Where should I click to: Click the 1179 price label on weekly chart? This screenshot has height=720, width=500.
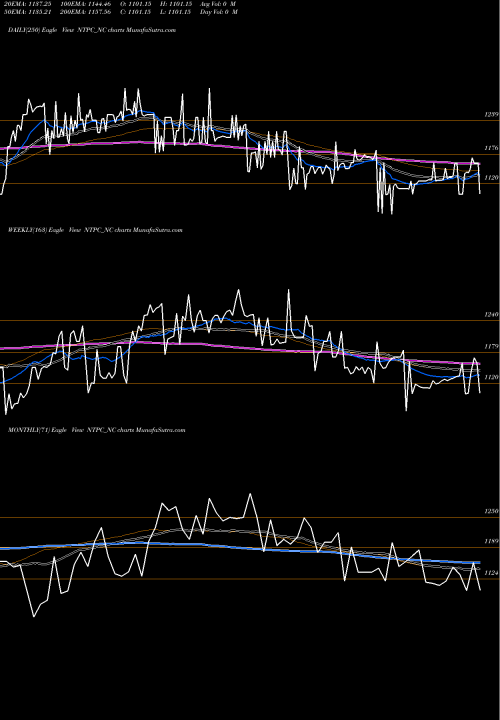491,347
